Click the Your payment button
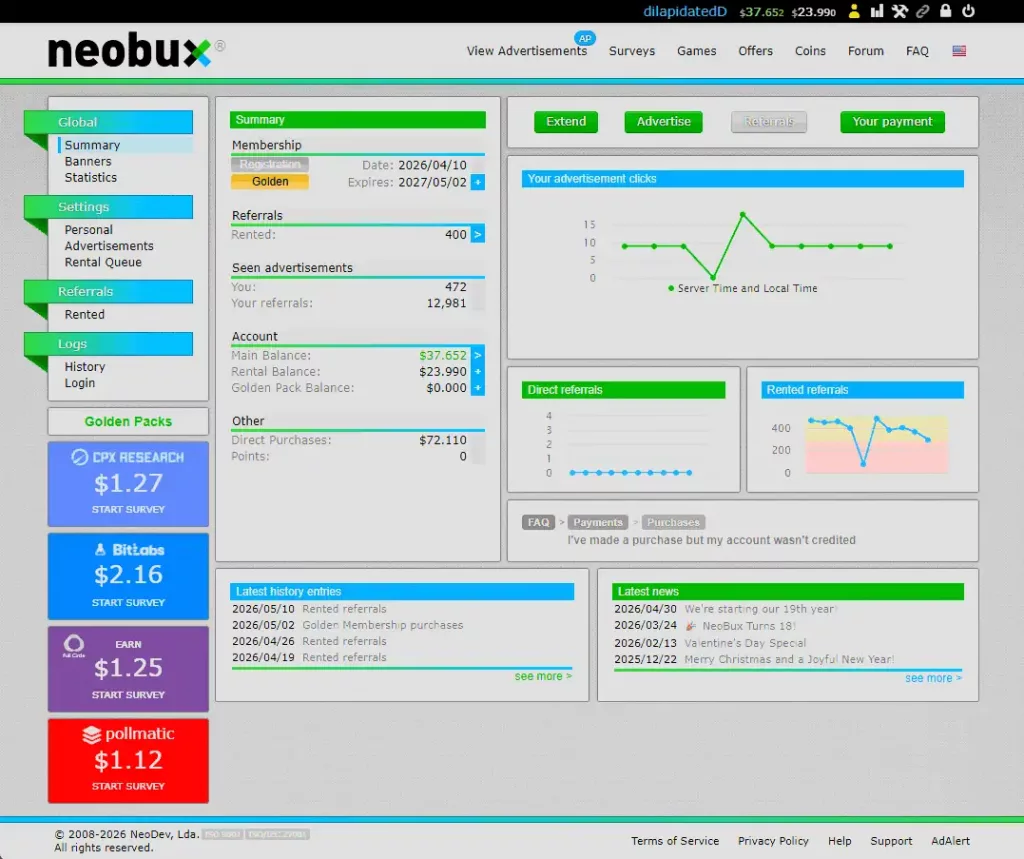The width and height of the screenshot is (1024, 859). coord(892,122)
